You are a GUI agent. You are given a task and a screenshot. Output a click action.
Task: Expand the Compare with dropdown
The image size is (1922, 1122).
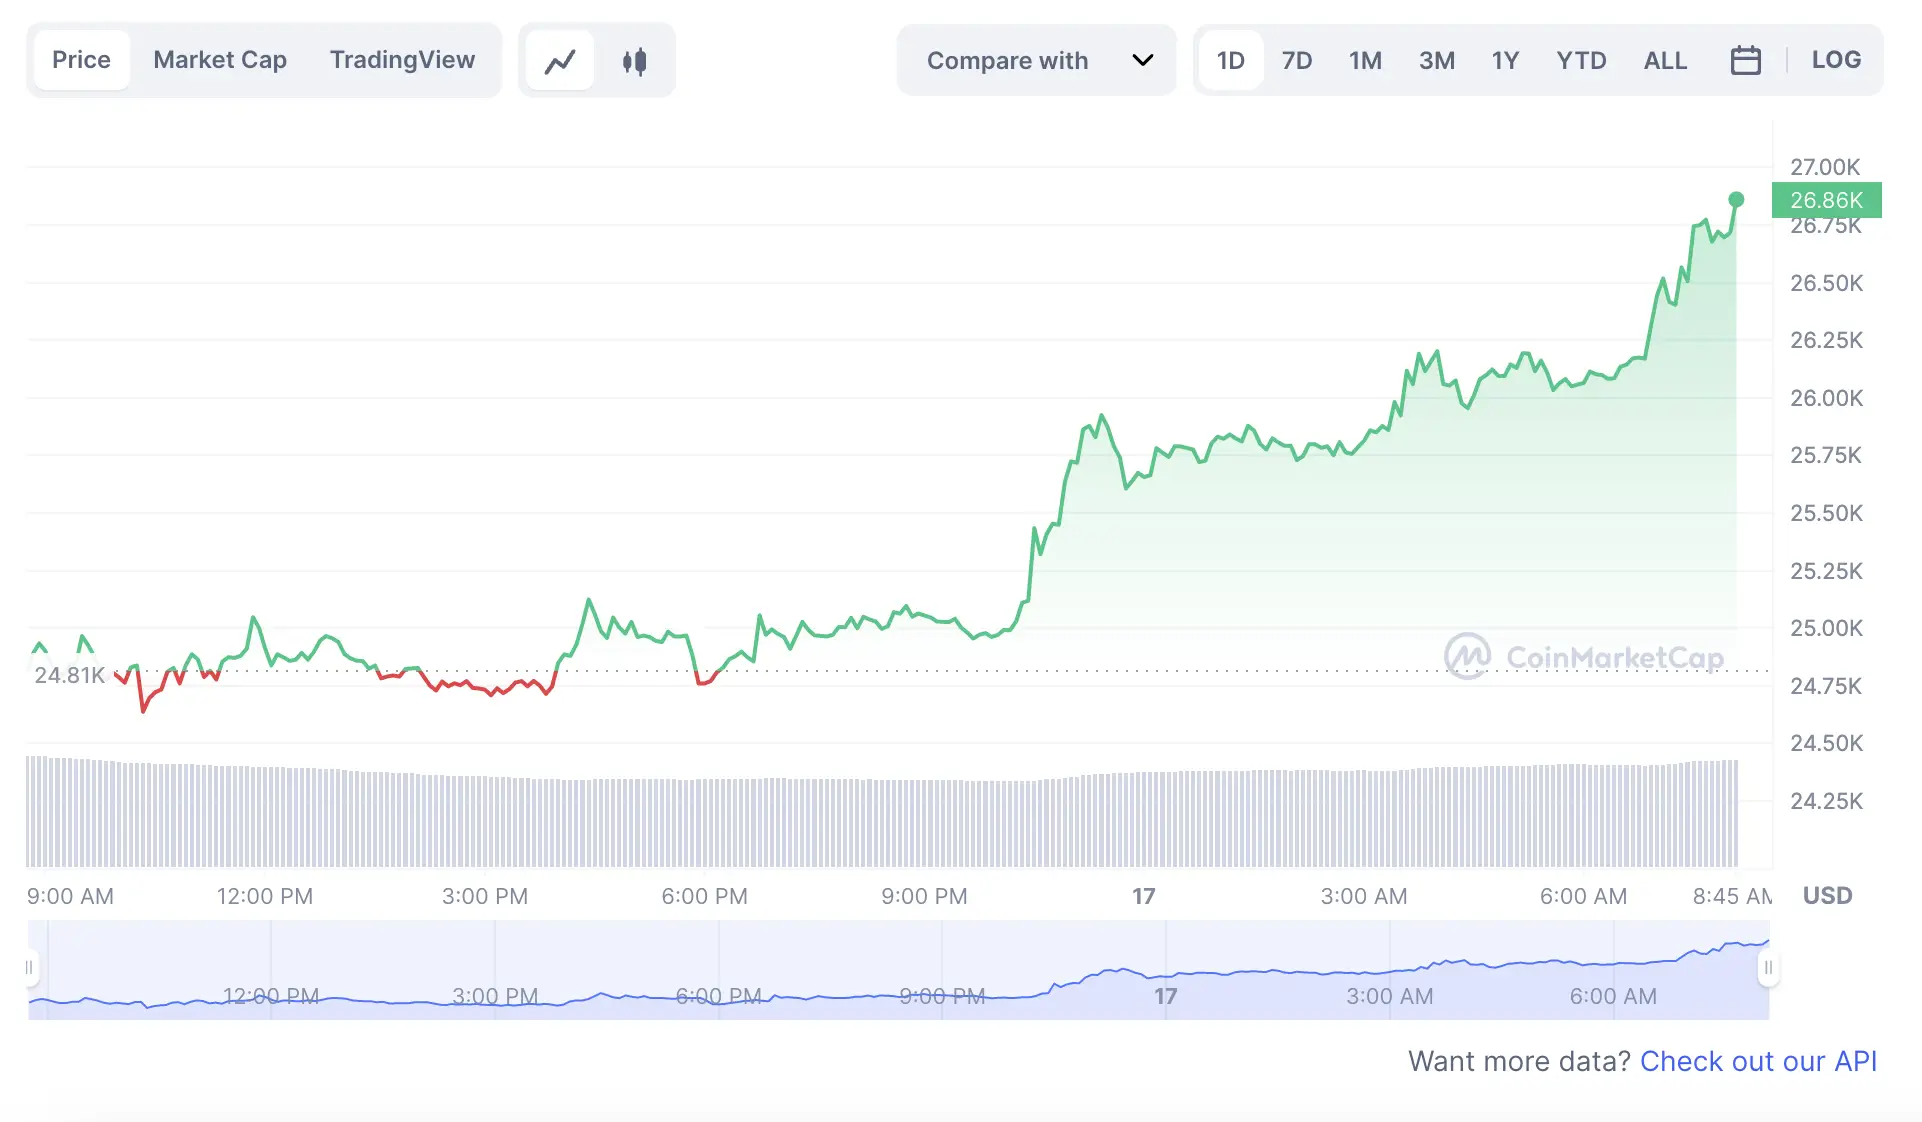coord(1037,61)
